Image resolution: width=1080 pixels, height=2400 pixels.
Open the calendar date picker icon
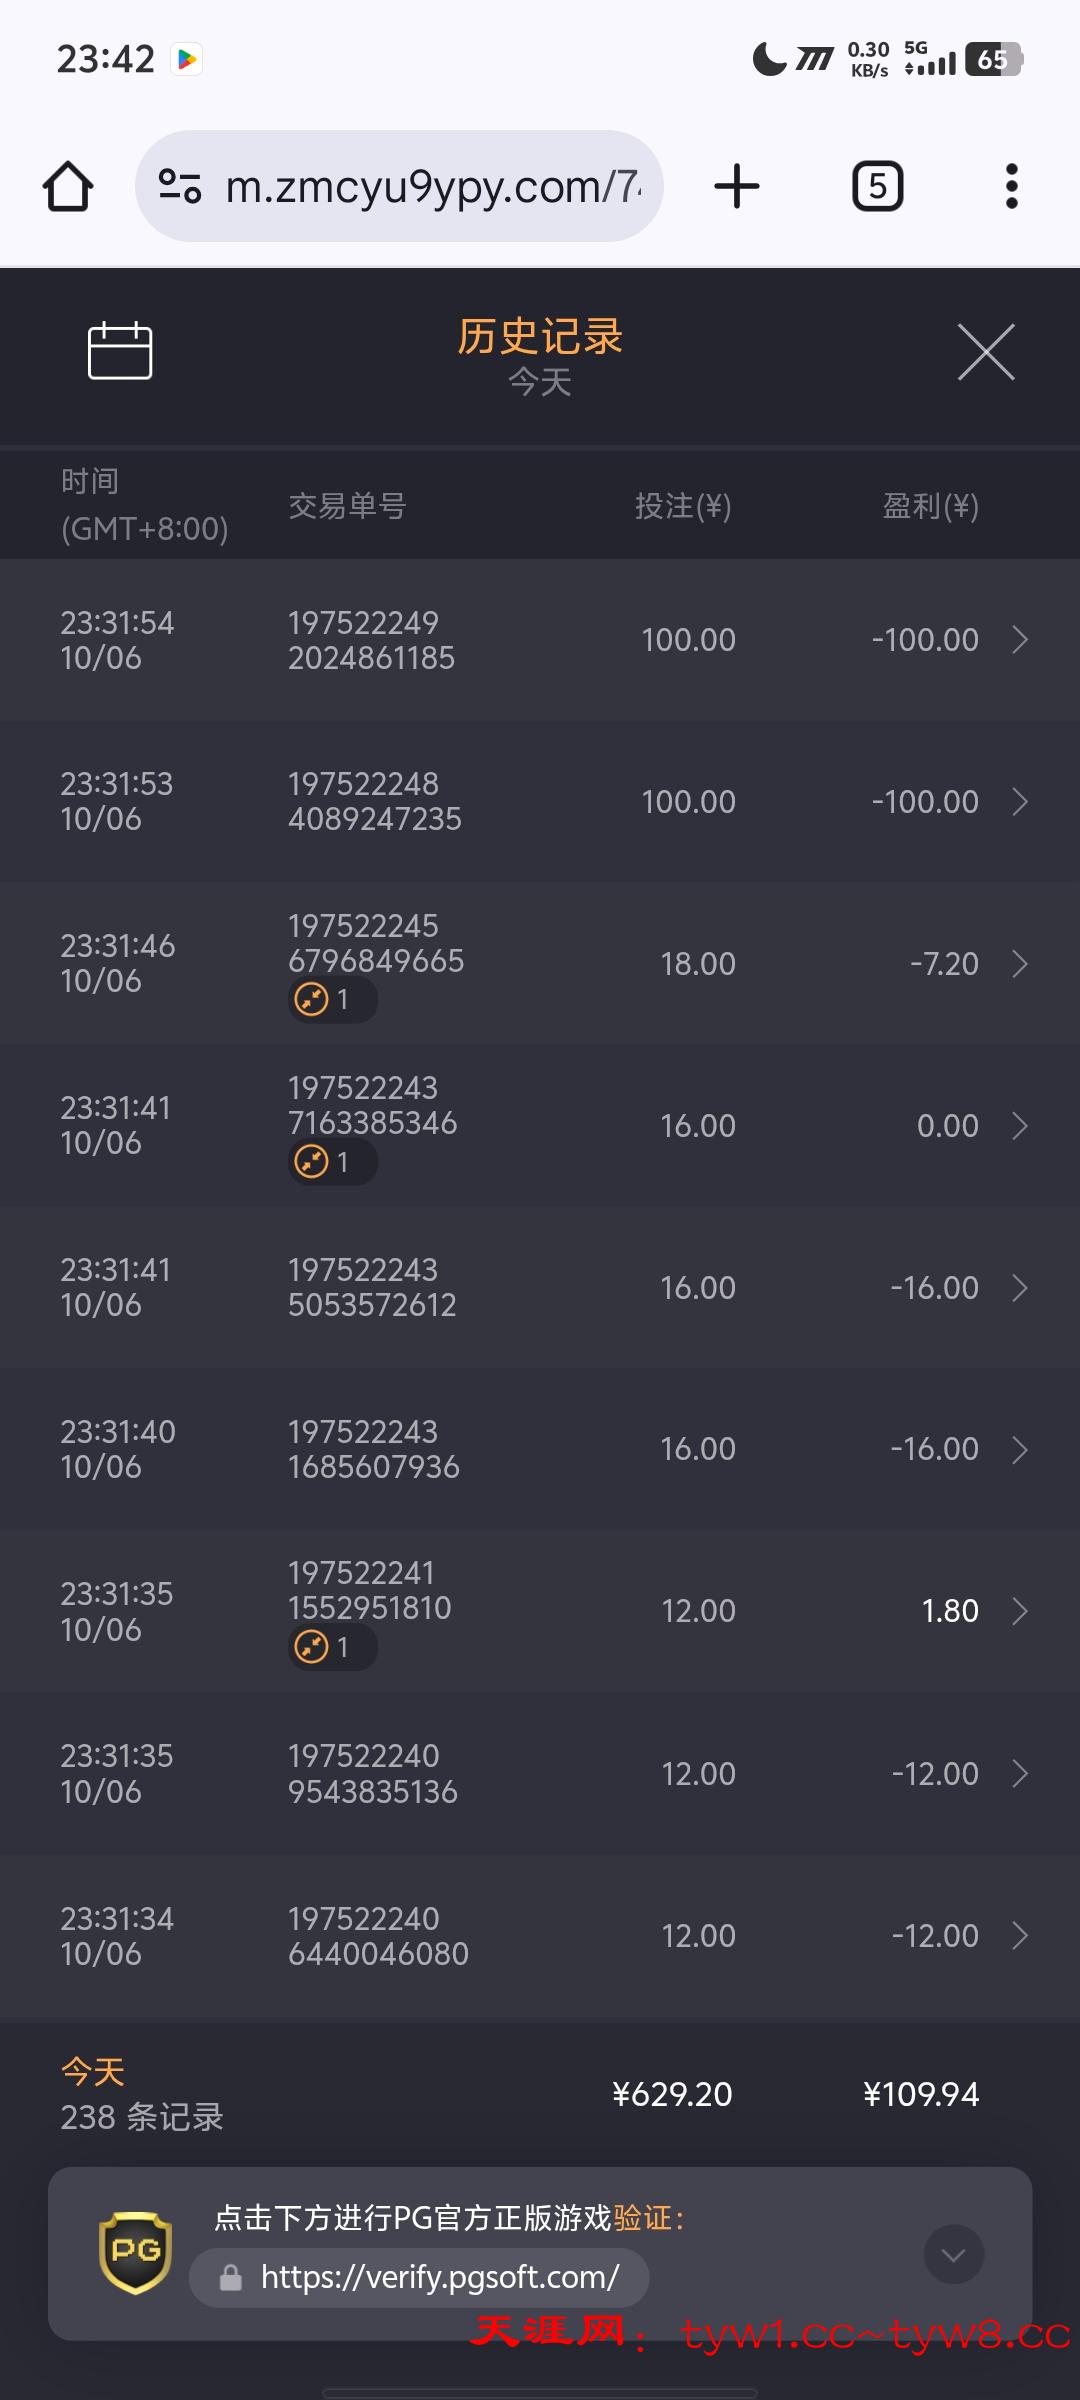(120, 351)
